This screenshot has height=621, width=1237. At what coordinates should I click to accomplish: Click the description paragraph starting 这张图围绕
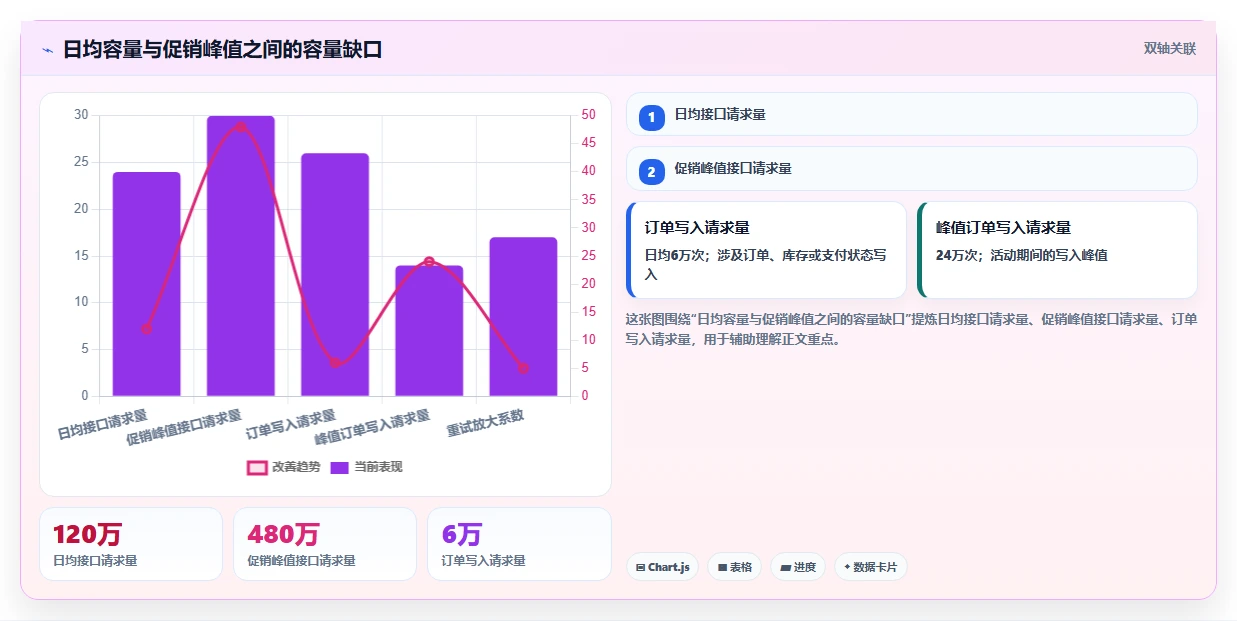pos(911,329)
